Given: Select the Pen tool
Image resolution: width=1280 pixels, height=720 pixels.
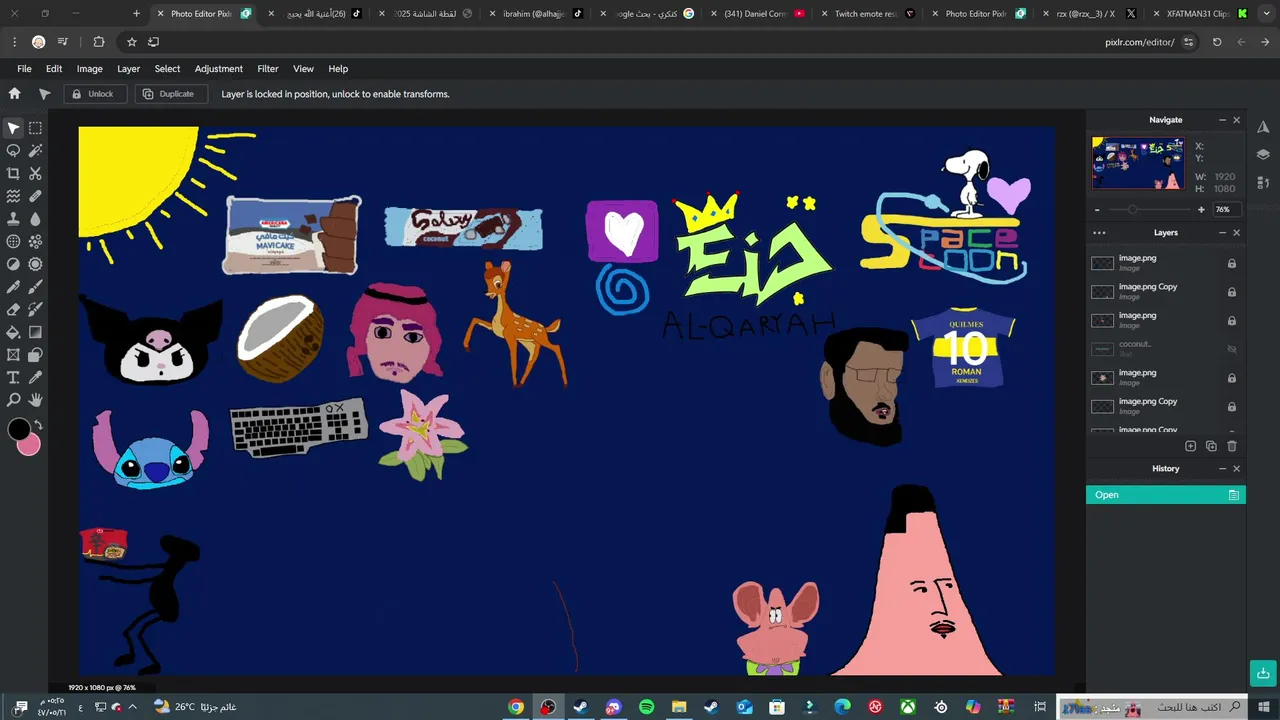Looking at the screenshot, I should 13,287.
